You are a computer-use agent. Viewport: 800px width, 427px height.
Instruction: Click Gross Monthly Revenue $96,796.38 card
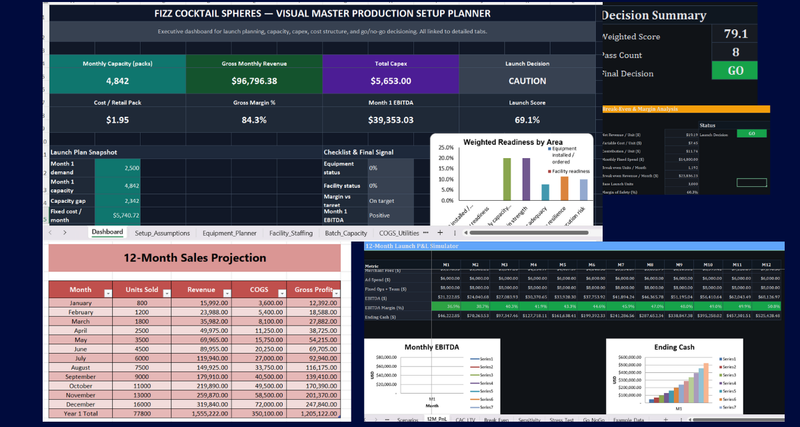254,74
